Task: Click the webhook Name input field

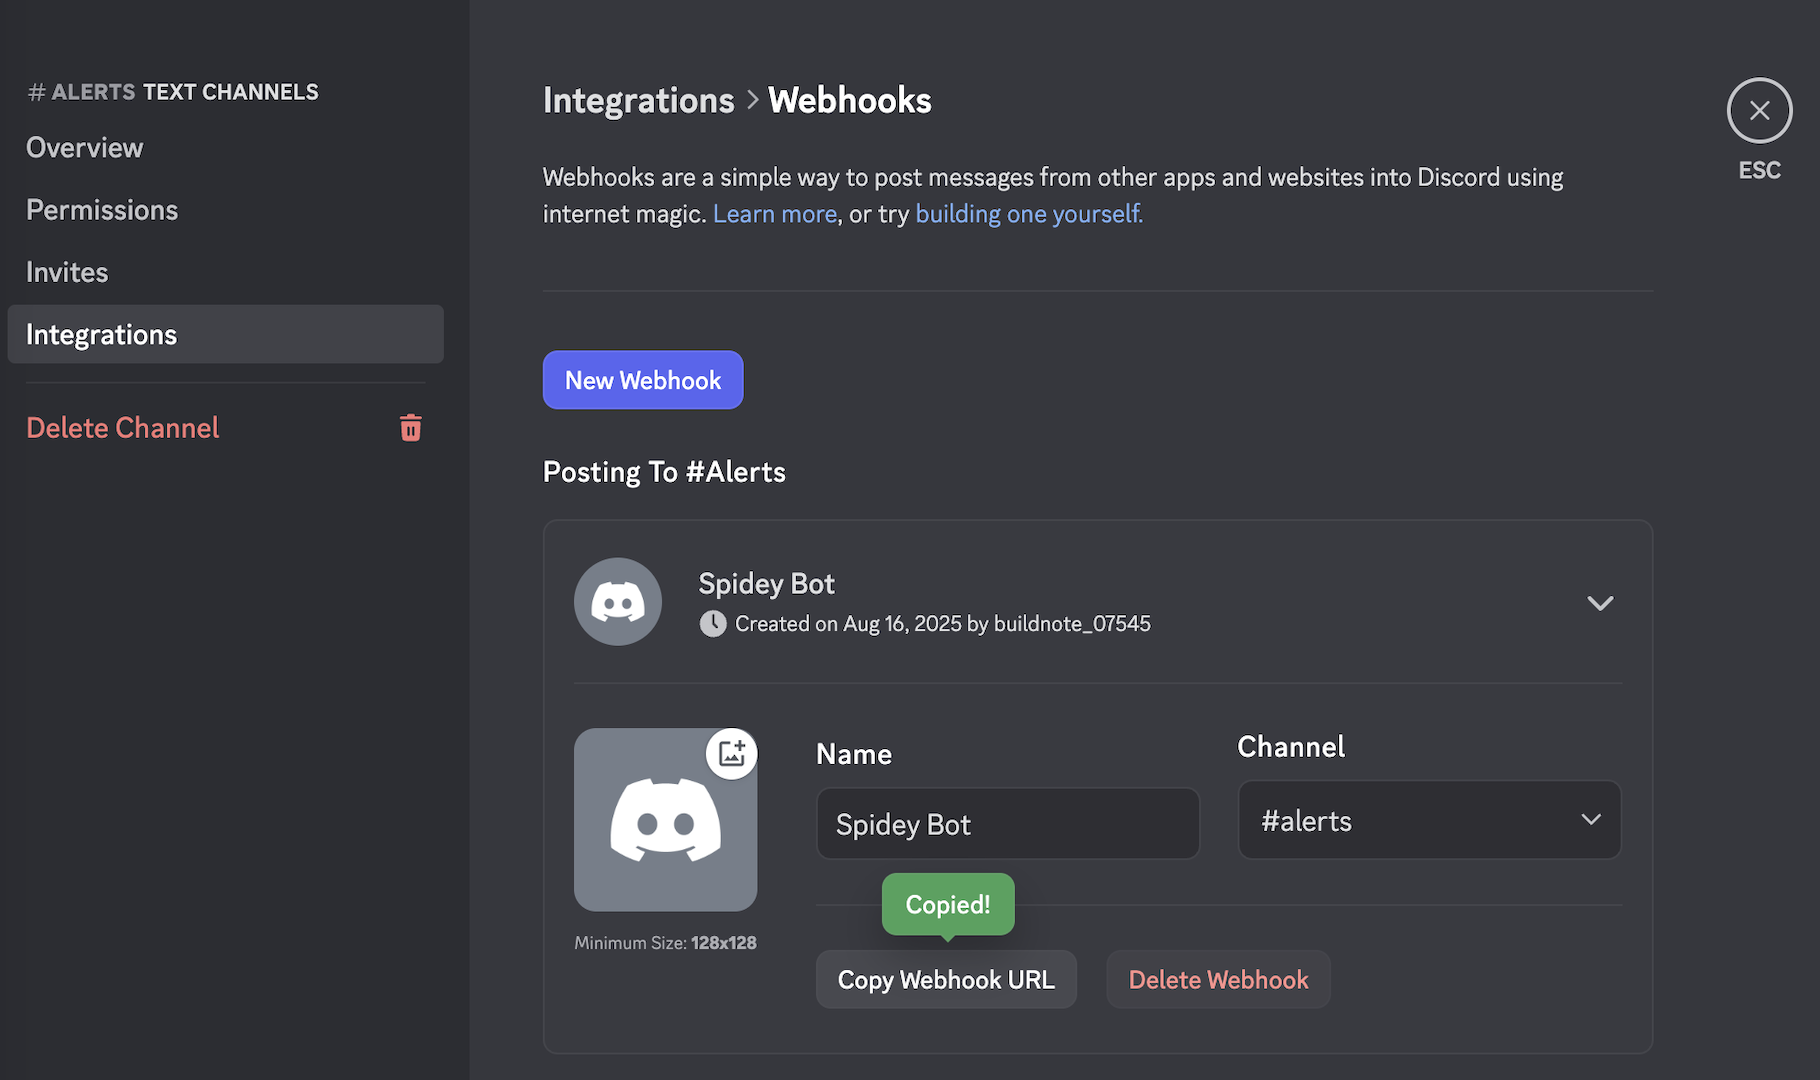Action: click(x=1008, y=824)
